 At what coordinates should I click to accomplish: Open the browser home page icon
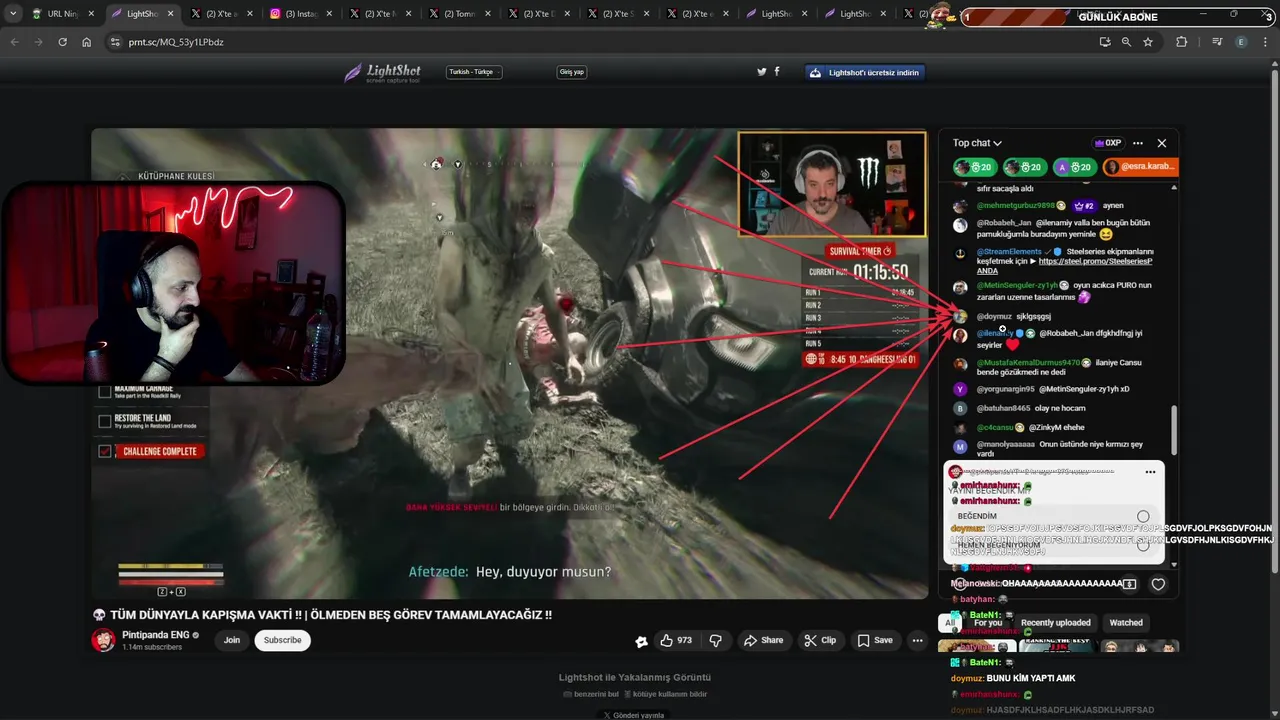coord(87,42)
